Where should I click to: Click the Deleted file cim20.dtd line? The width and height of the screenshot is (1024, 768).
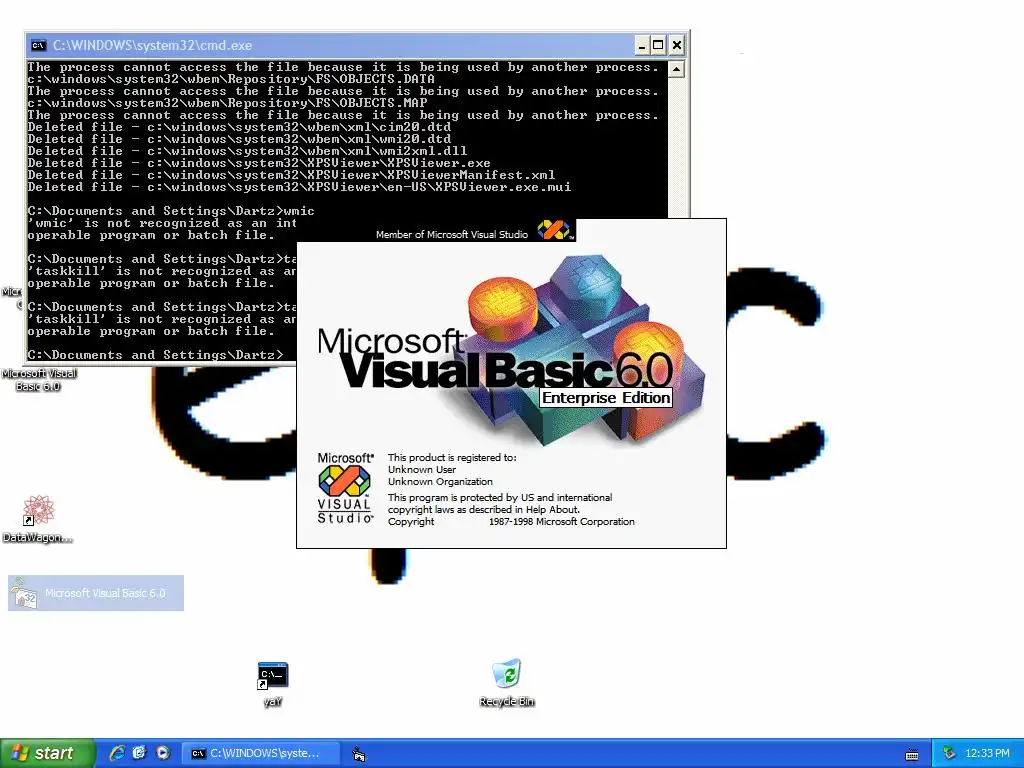pyautogui.click(x=239, y=127)
